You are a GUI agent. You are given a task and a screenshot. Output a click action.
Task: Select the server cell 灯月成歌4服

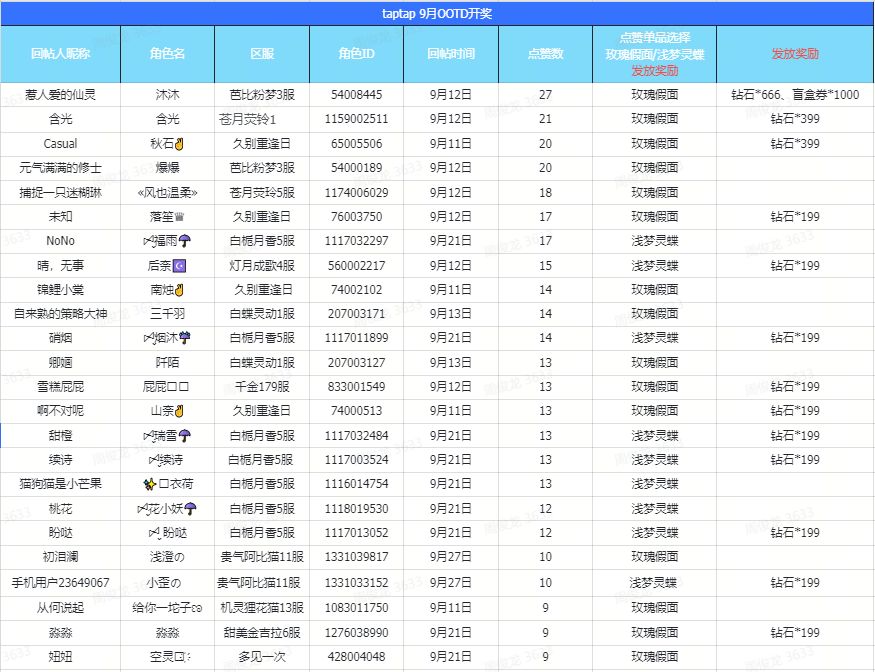[x=262, y=265]
